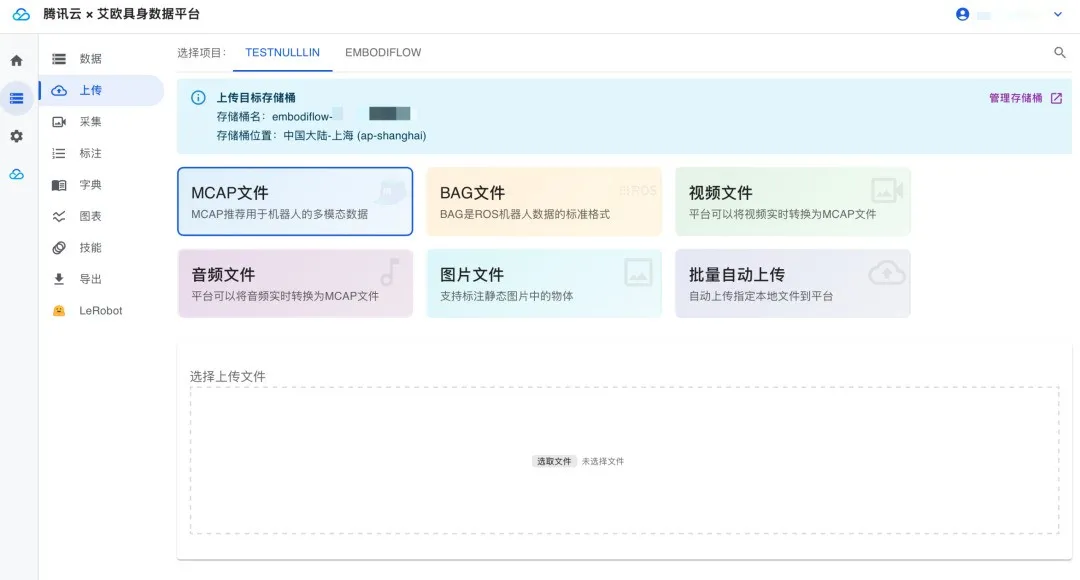Click the info icon in storage bucket banner
The image size is (1080, 580).
(198, 98)
